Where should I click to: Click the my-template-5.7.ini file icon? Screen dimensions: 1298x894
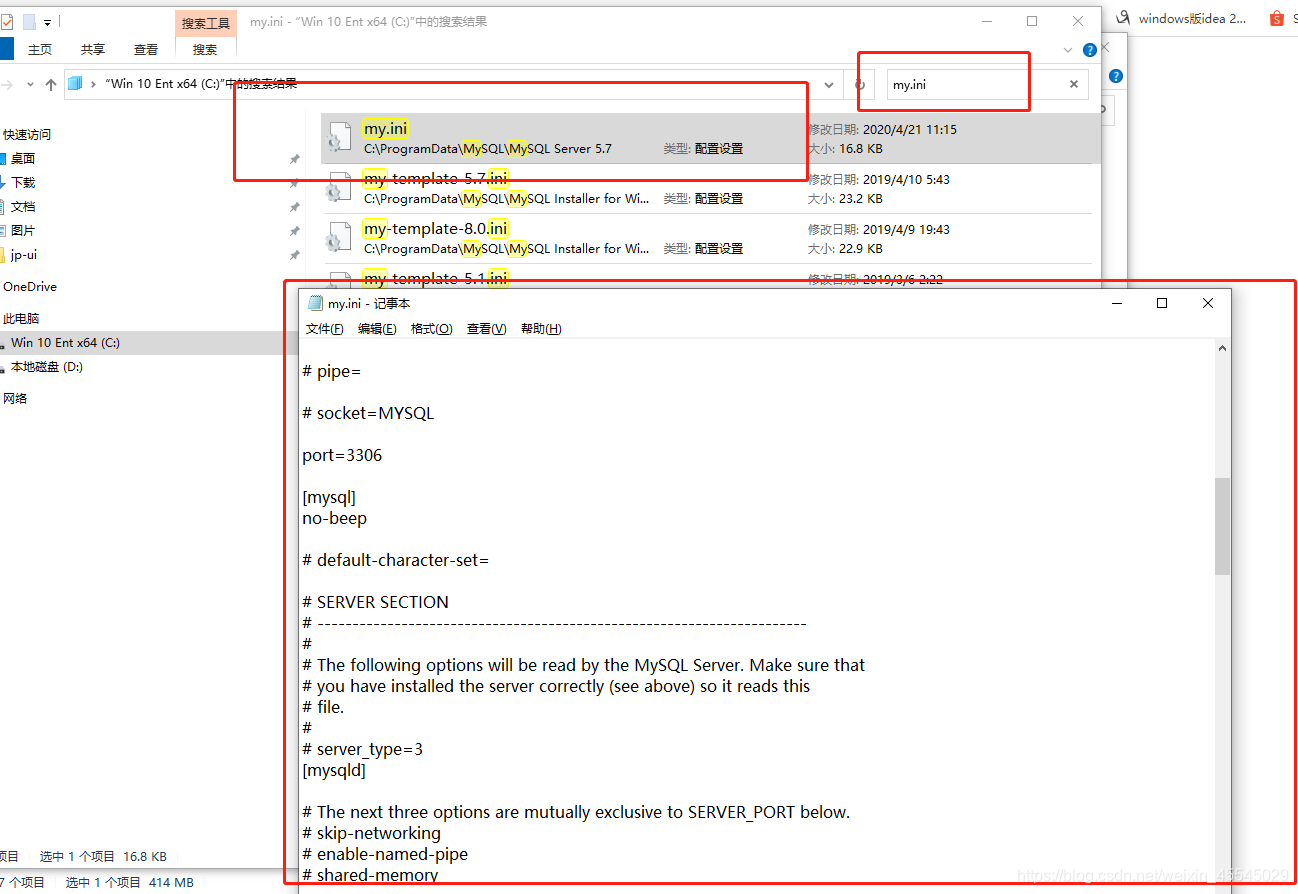click(340, 188)
